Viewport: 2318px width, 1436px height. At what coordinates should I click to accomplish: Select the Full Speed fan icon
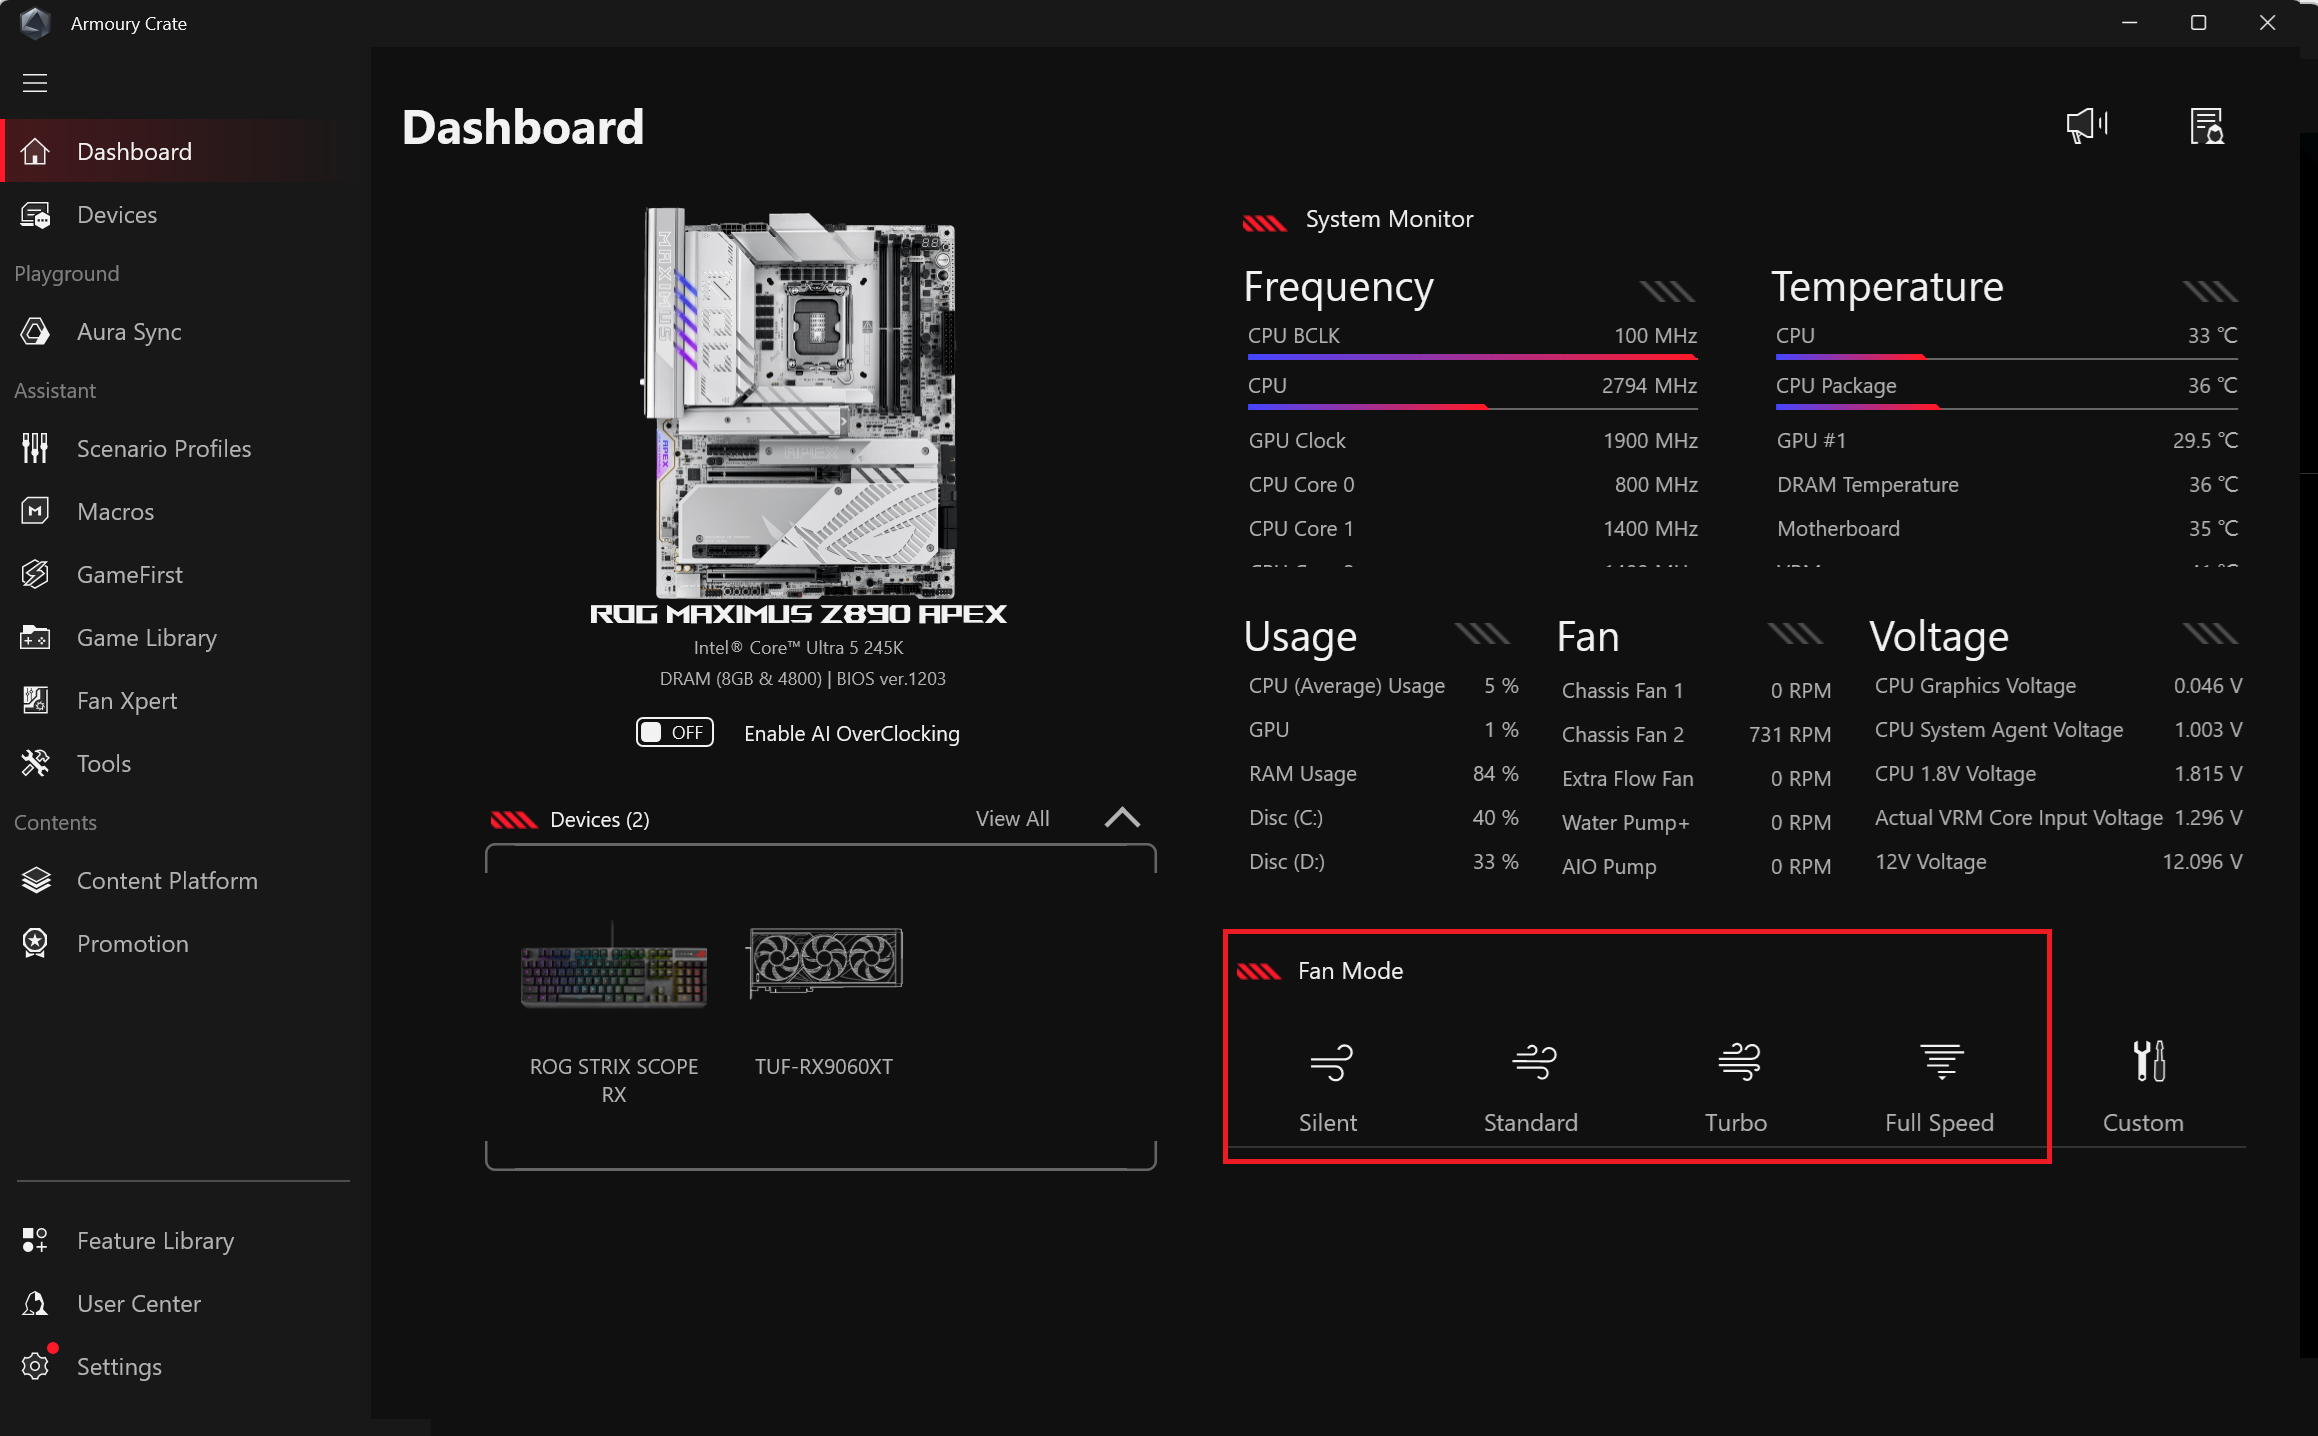pos(1942,1062)
